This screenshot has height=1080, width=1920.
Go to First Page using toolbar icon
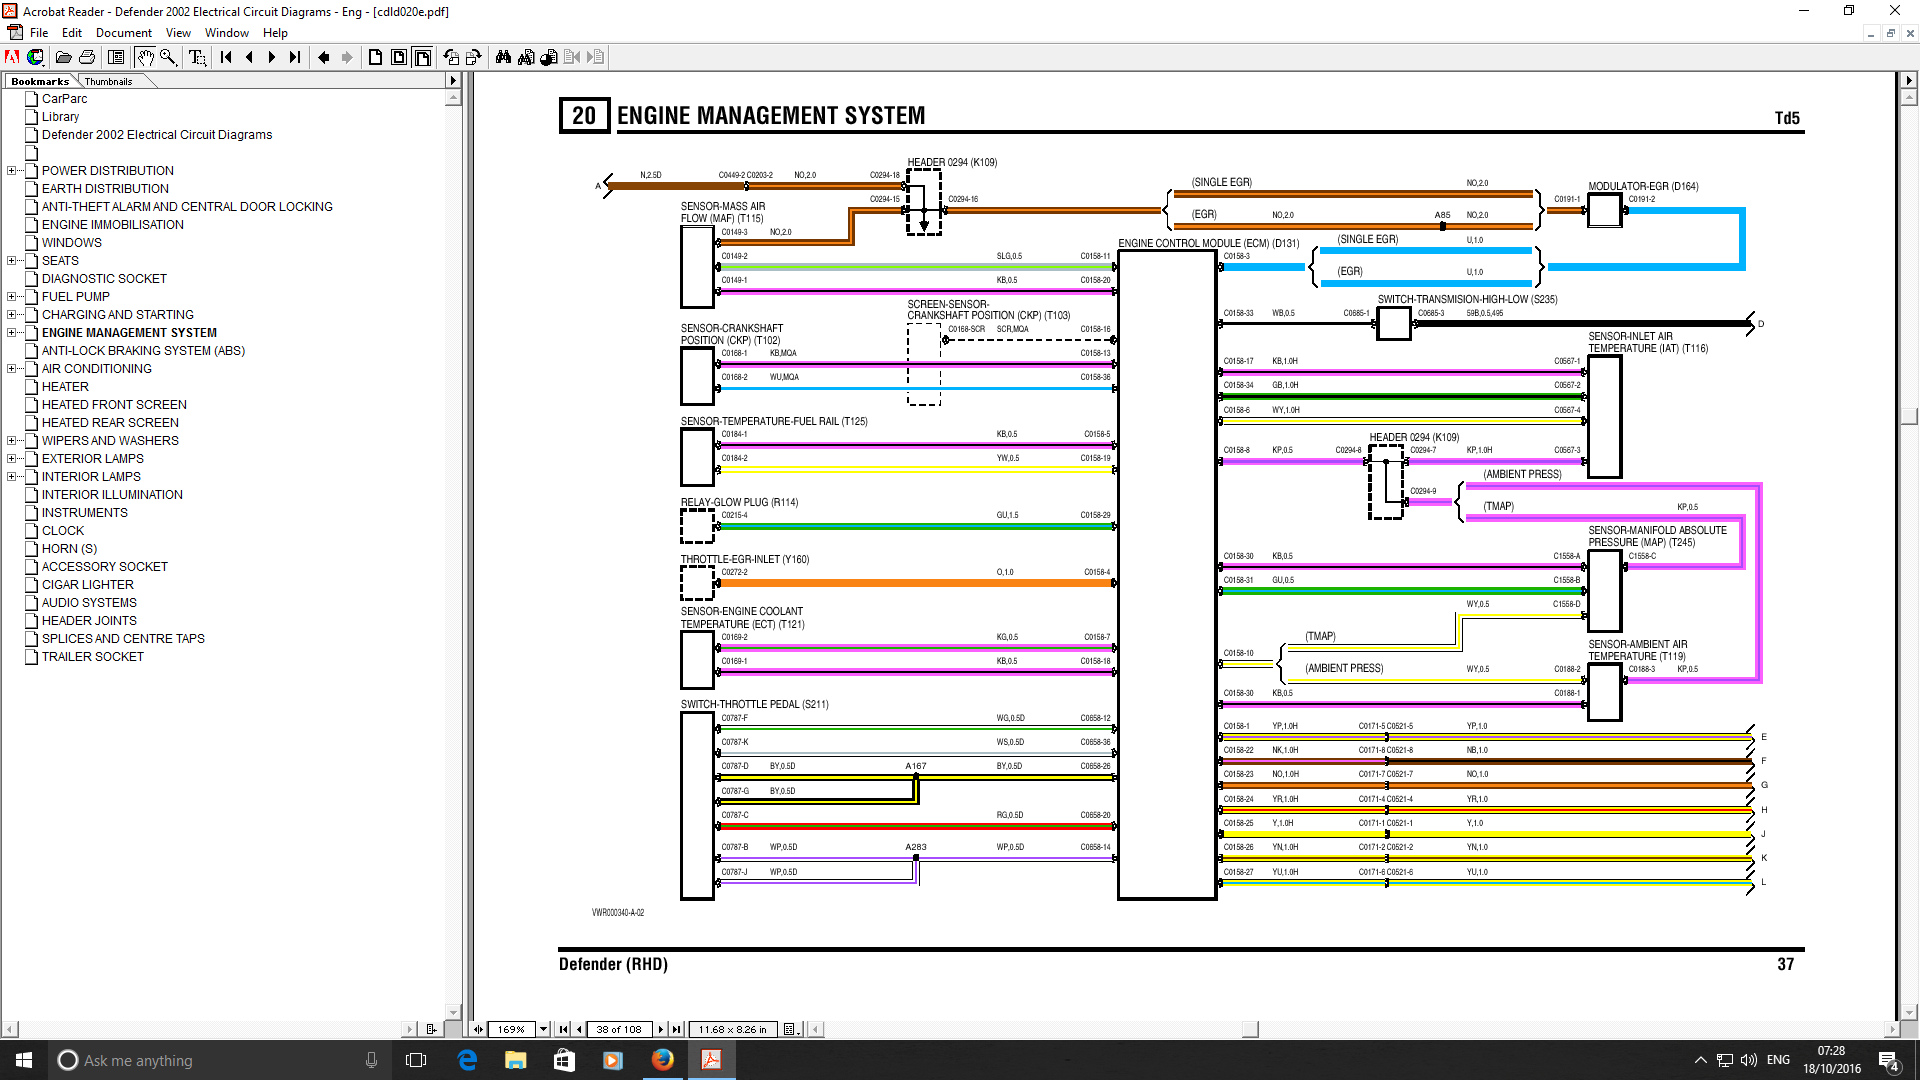226,57
